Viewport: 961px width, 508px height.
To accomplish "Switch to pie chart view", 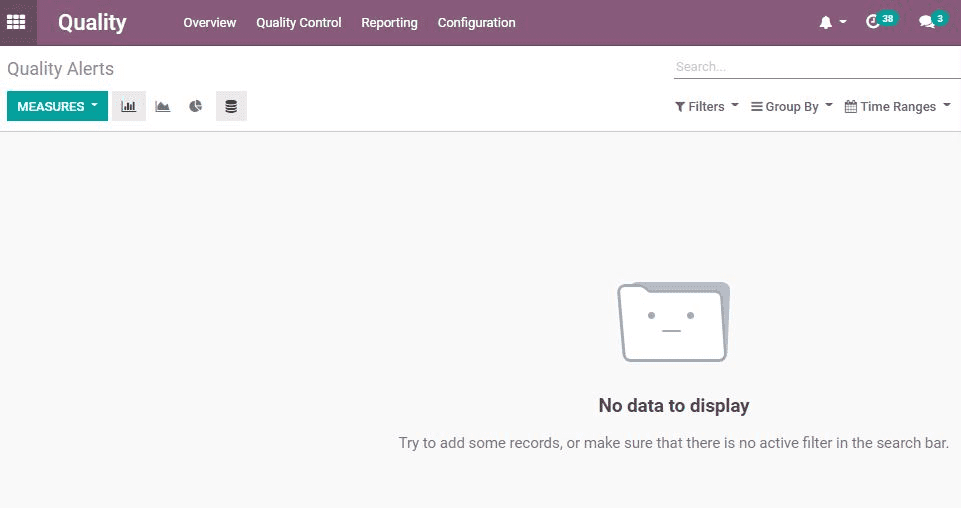I will point(196,106).
